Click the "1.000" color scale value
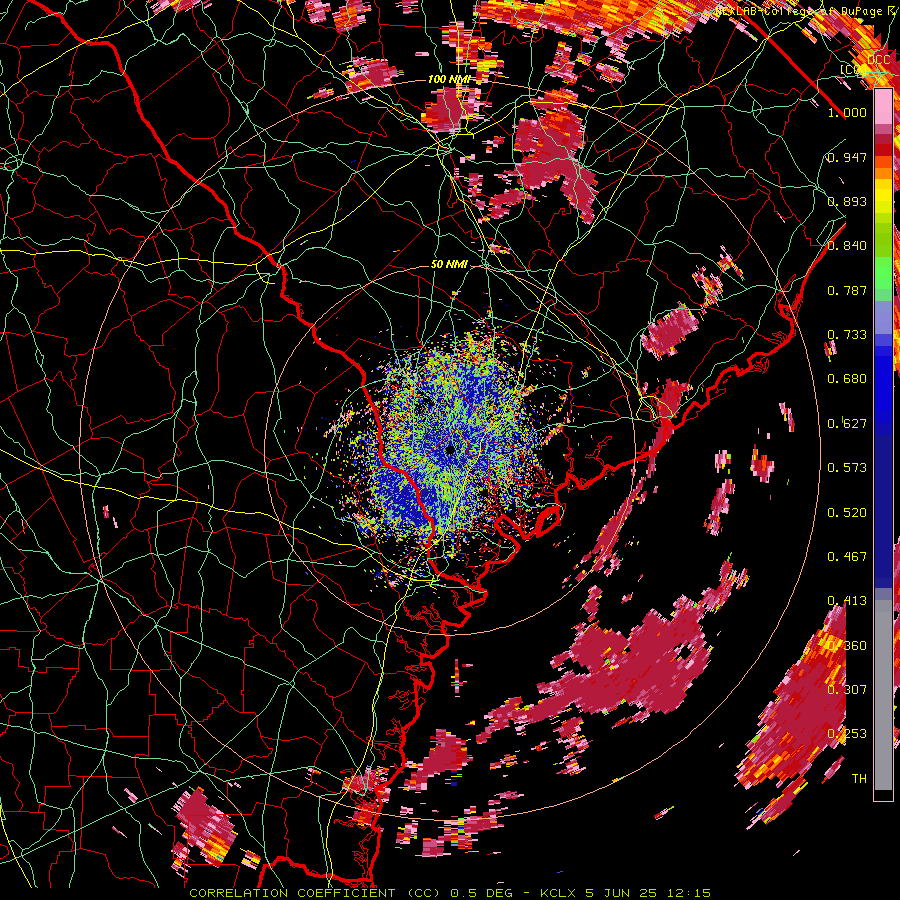This screenshot has width=900, height=900. pos(847,112)
